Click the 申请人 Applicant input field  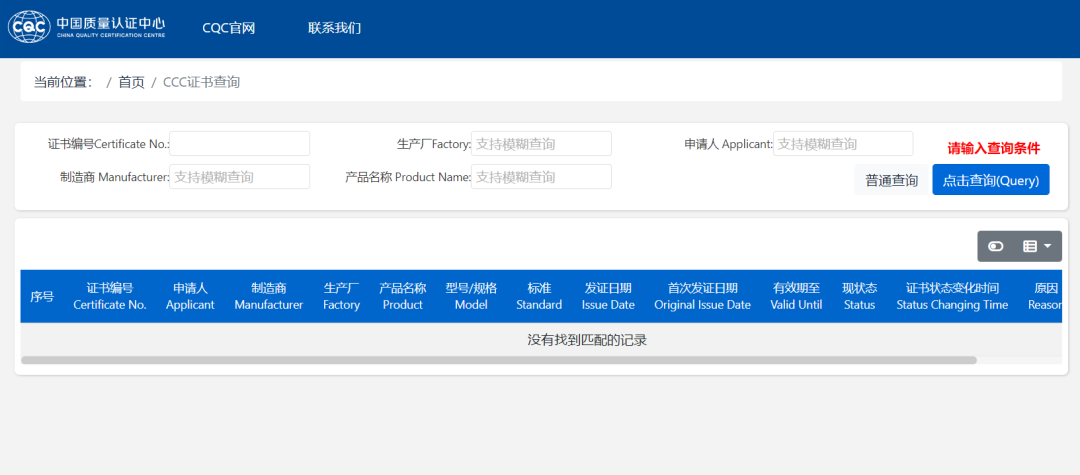[843, 144]
